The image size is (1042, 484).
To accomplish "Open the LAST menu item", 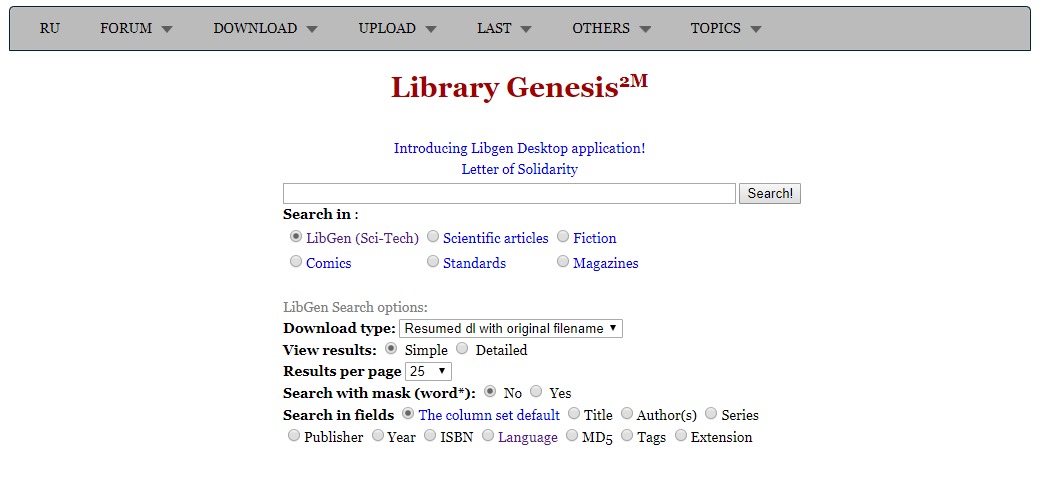I will pyautogui.click(x=494, y=29).
